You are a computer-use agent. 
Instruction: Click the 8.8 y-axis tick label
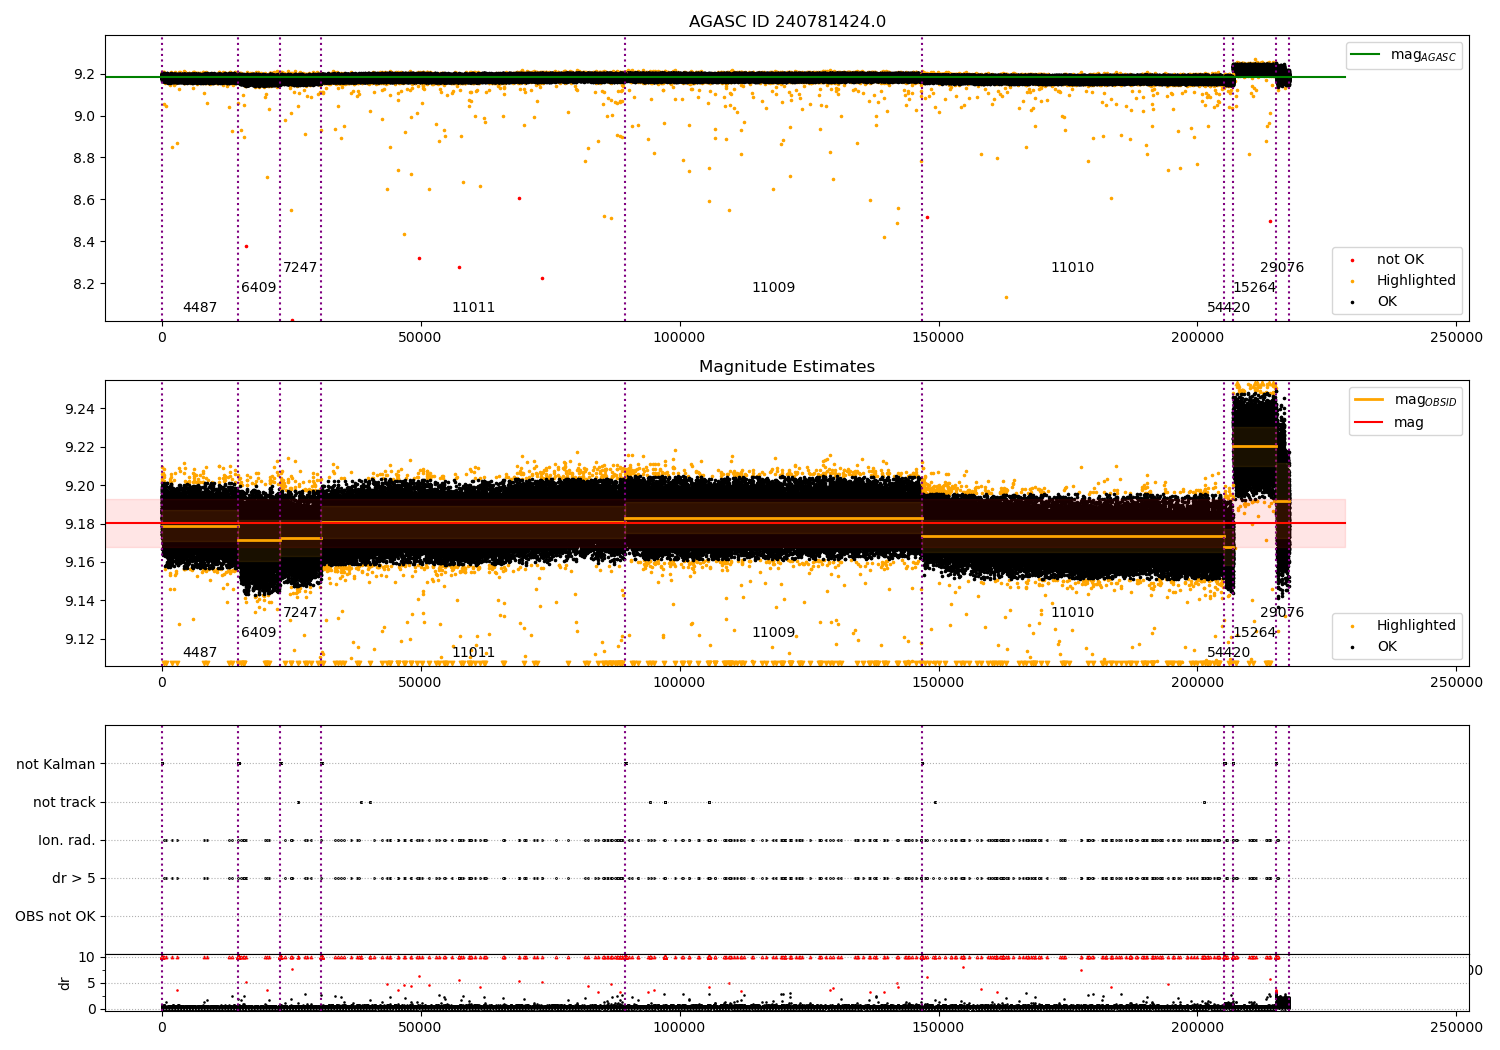[x=84, y=158]
